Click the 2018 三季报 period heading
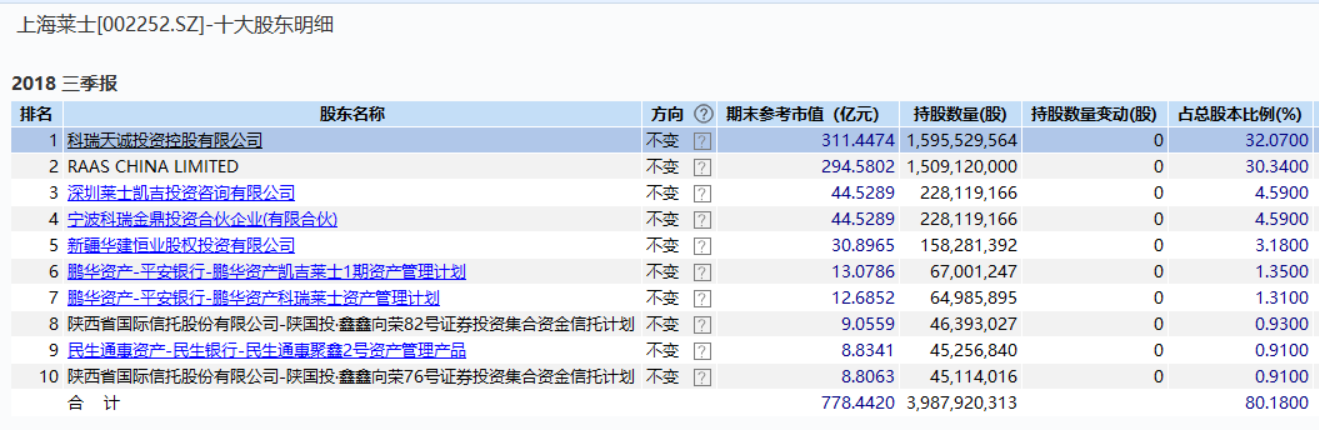Viewport: 1319px width, 430px height. [x=65, y=83]
